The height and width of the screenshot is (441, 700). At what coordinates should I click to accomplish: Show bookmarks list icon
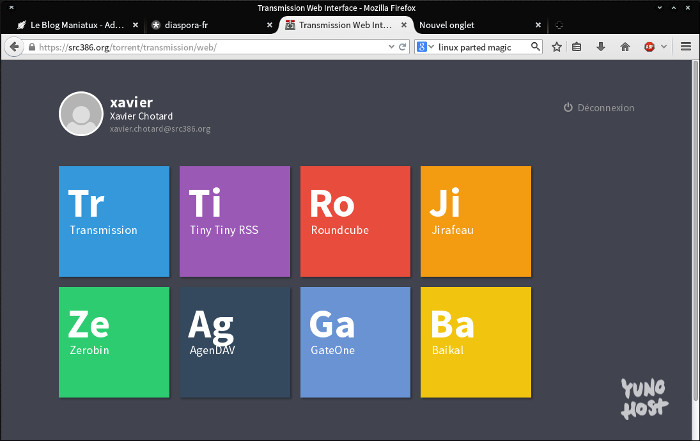(x=576, y=47)
